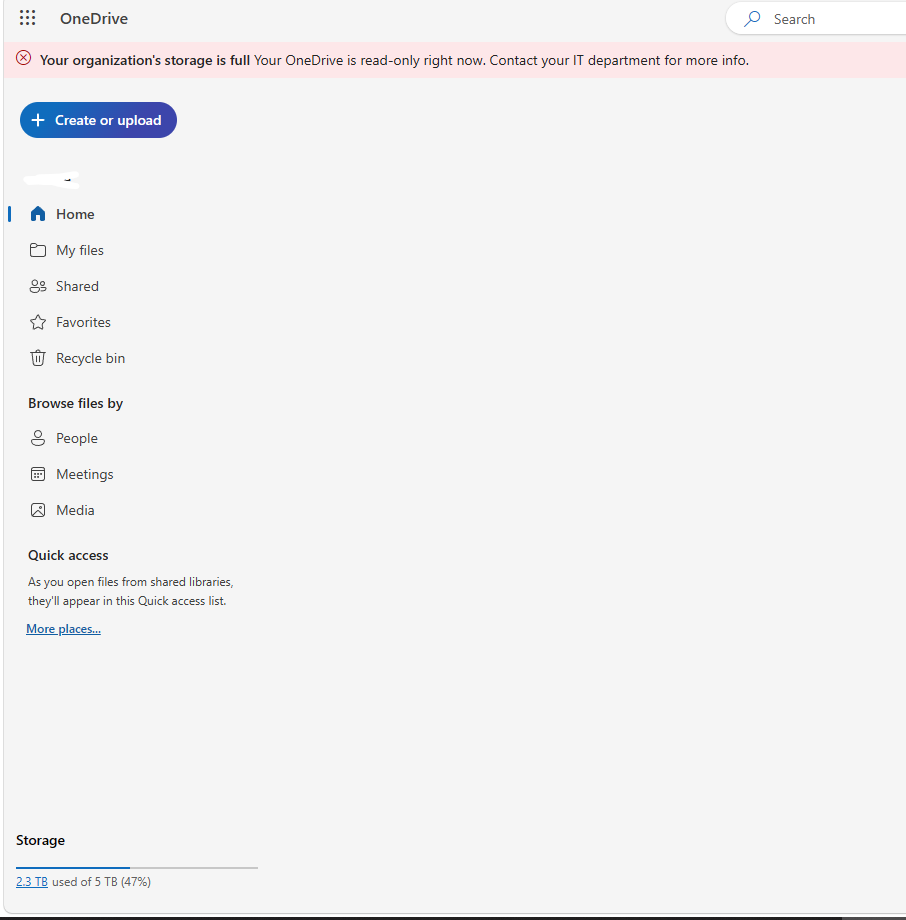
Task: Click 'used of 5 TB (47%)' text
Action: tap(102, 882)
